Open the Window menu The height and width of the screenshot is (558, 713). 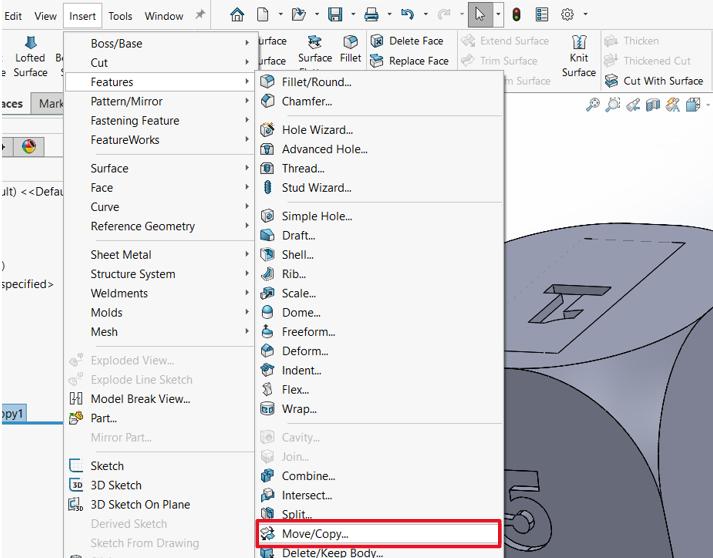tap(164, 16)
